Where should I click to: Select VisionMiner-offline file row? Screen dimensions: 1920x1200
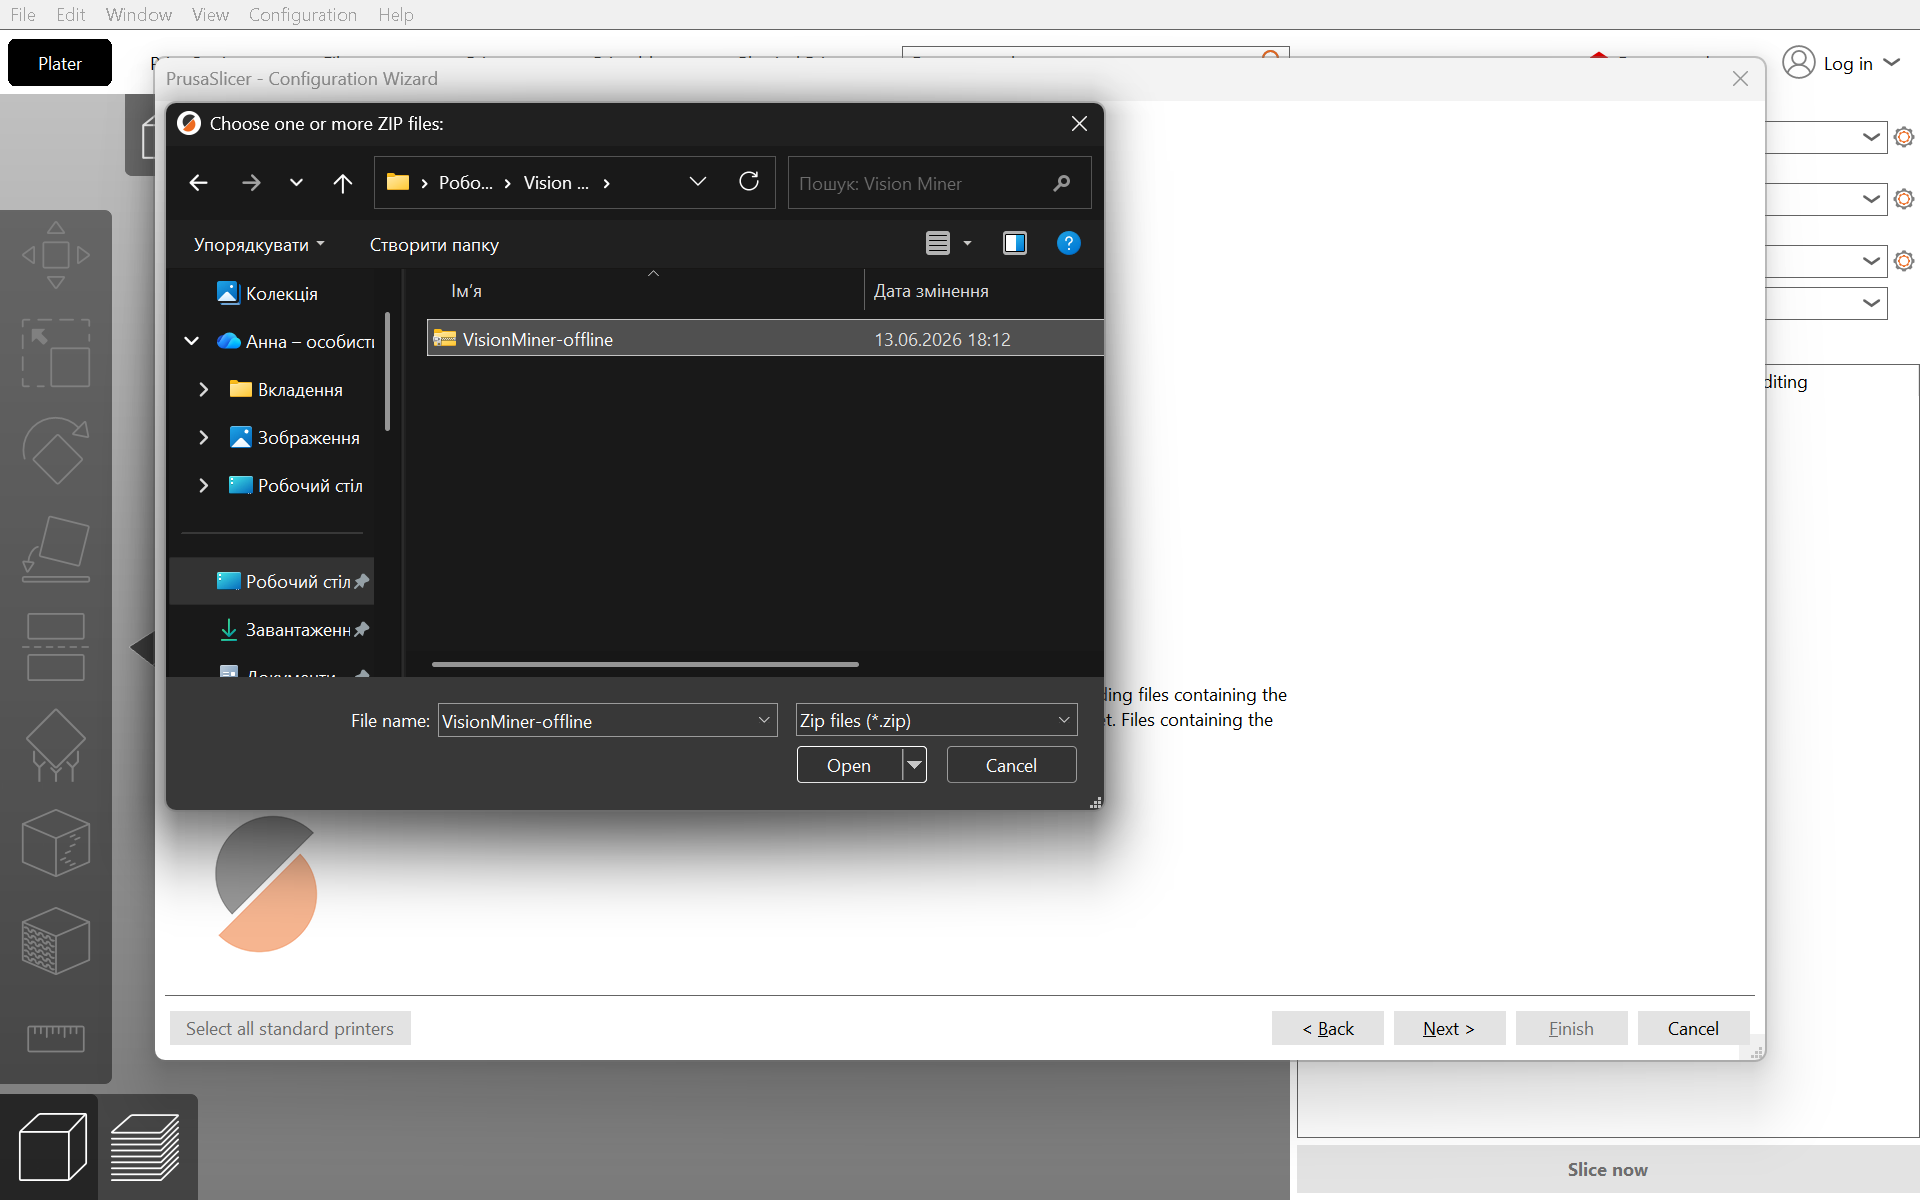[765, 339]
